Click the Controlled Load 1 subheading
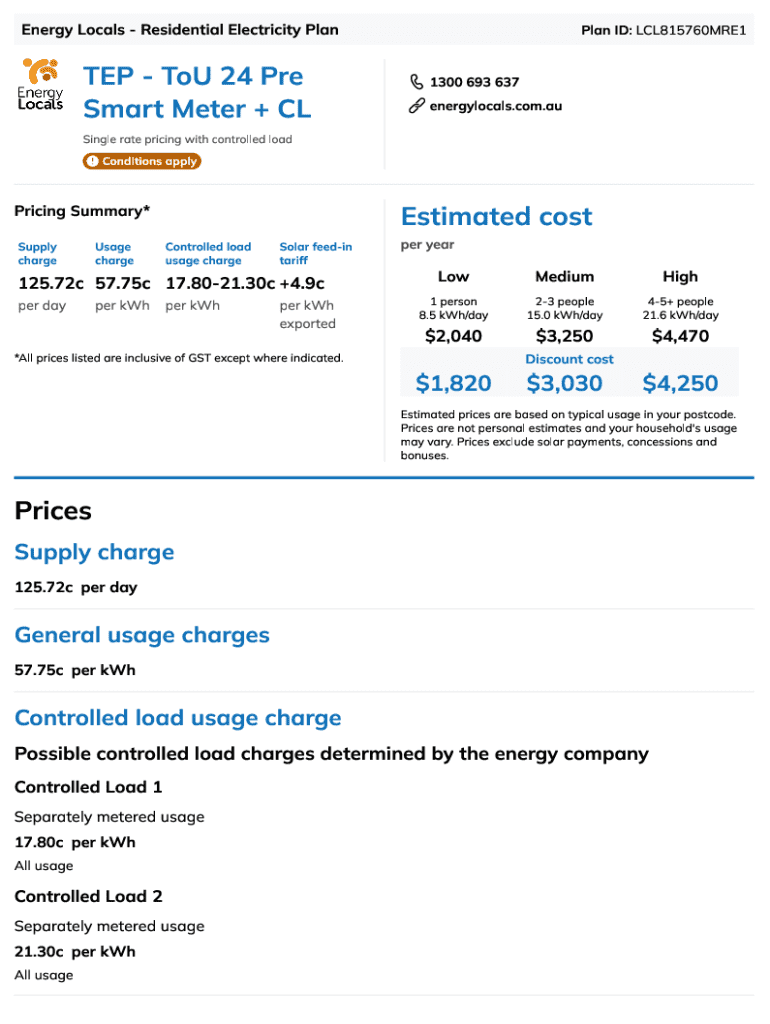 pyautogui.click(x=88, y=787)
